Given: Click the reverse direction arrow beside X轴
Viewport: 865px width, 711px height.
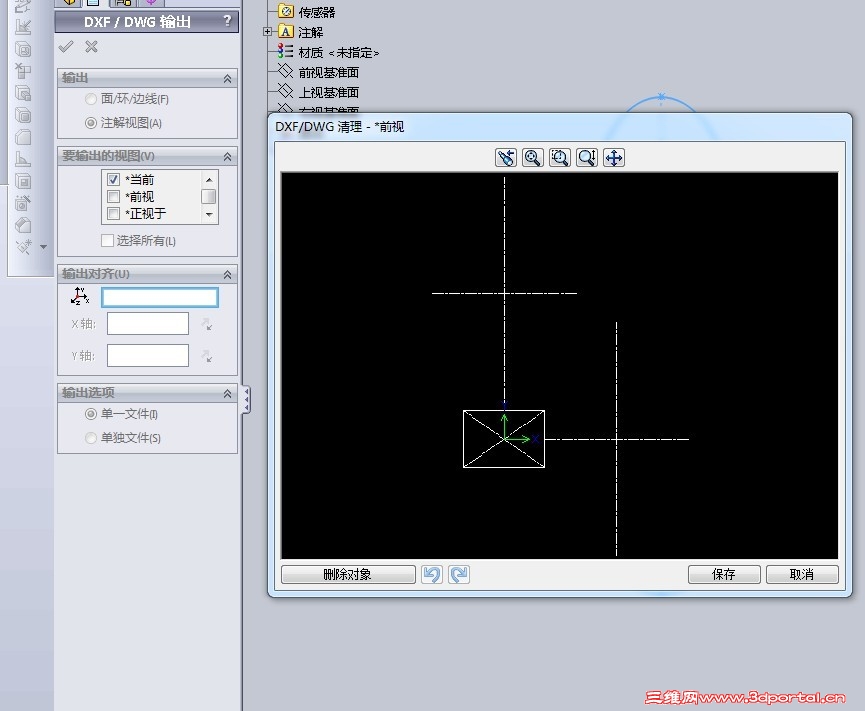Looking at the screenshot, I should click(x=207, y=324).
